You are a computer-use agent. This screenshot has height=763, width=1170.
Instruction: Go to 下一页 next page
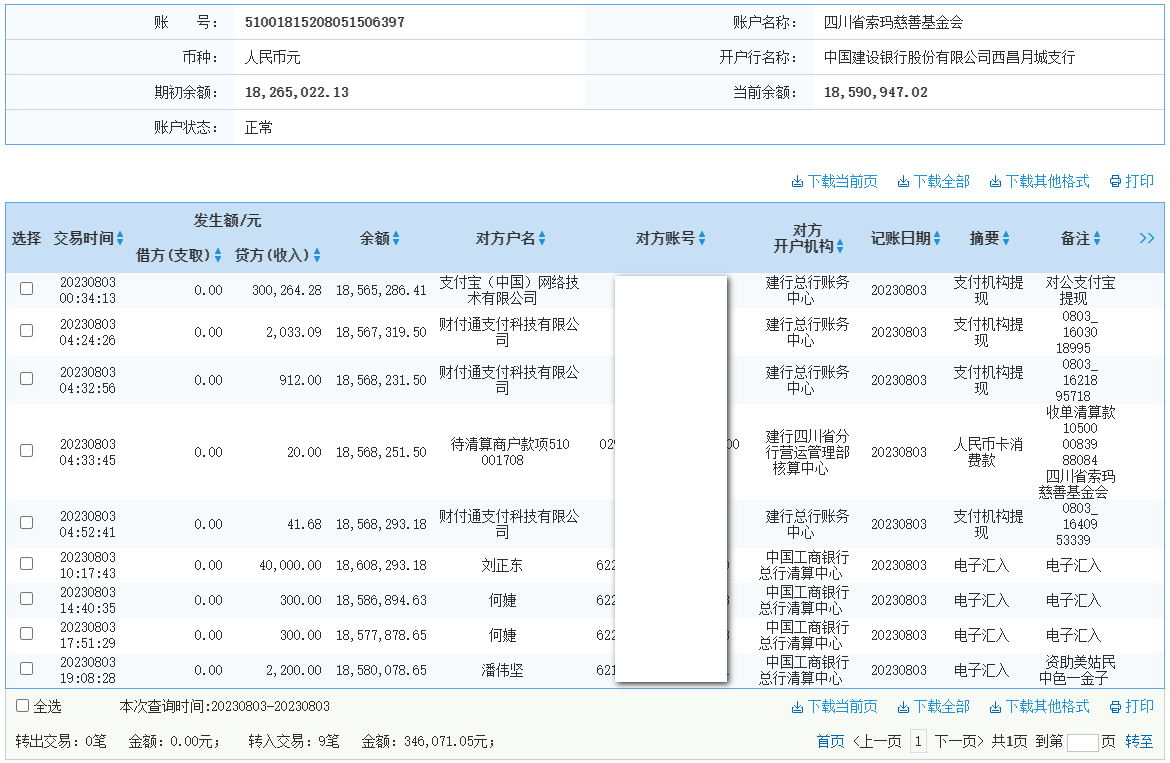[959, 741]
